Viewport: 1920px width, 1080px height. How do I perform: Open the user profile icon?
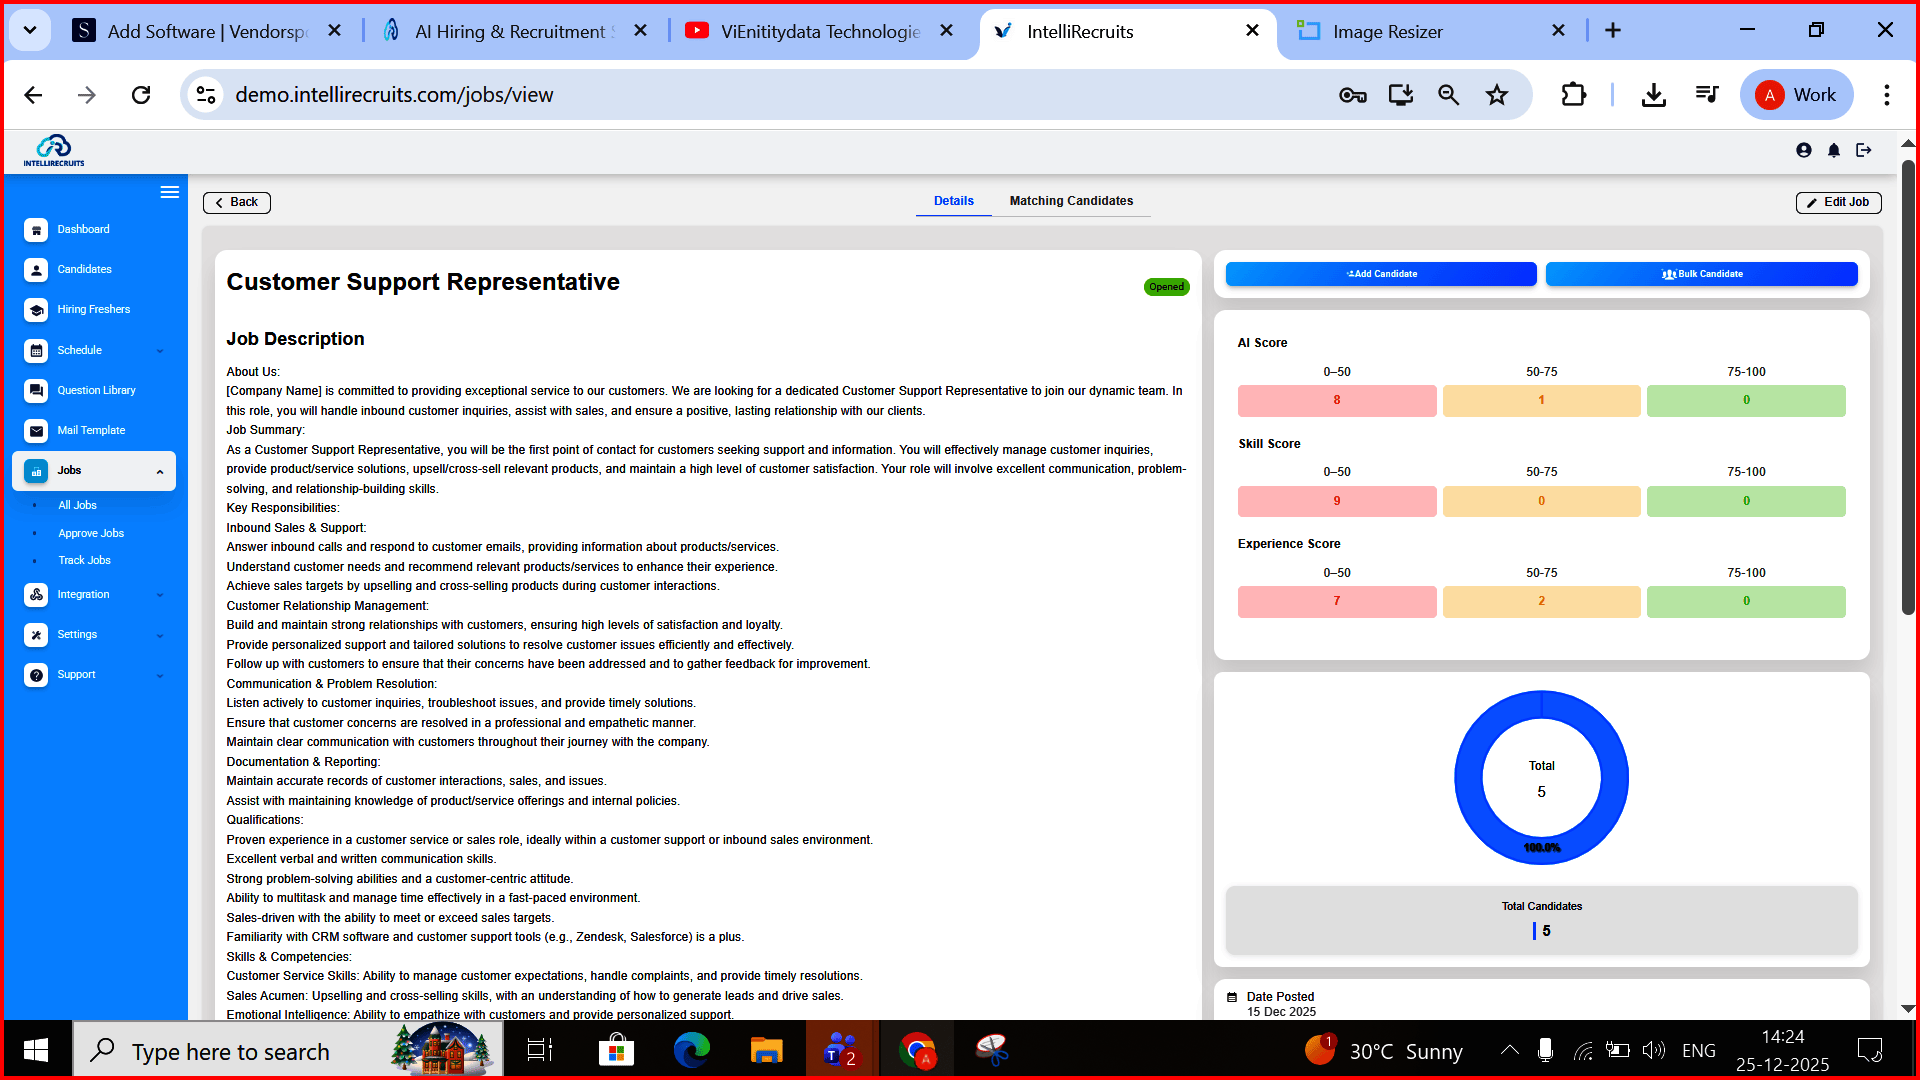click(1803, 150)
